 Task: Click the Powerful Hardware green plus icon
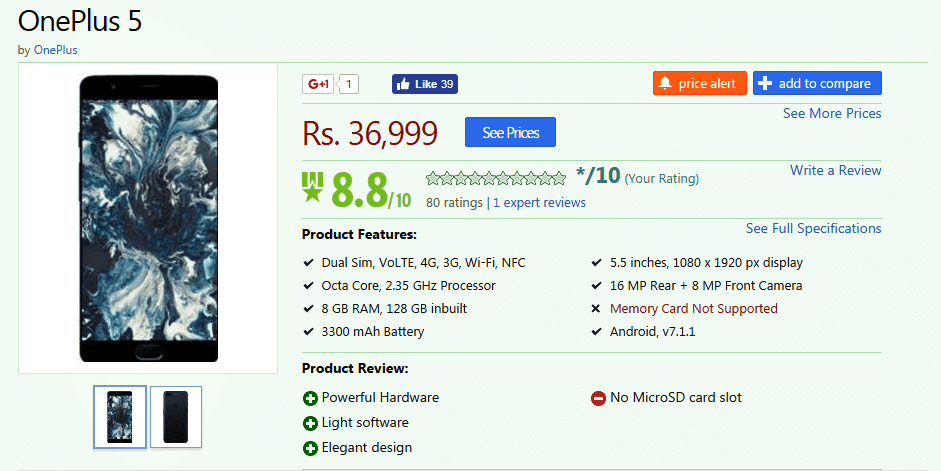pos(310,398)
